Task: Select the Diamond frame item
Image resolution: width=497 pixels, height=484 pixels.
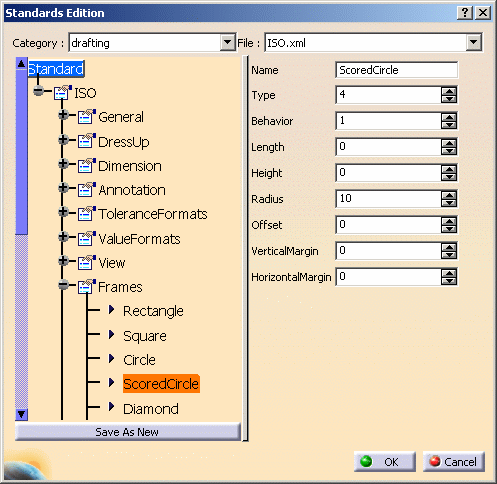Action: 151,409
